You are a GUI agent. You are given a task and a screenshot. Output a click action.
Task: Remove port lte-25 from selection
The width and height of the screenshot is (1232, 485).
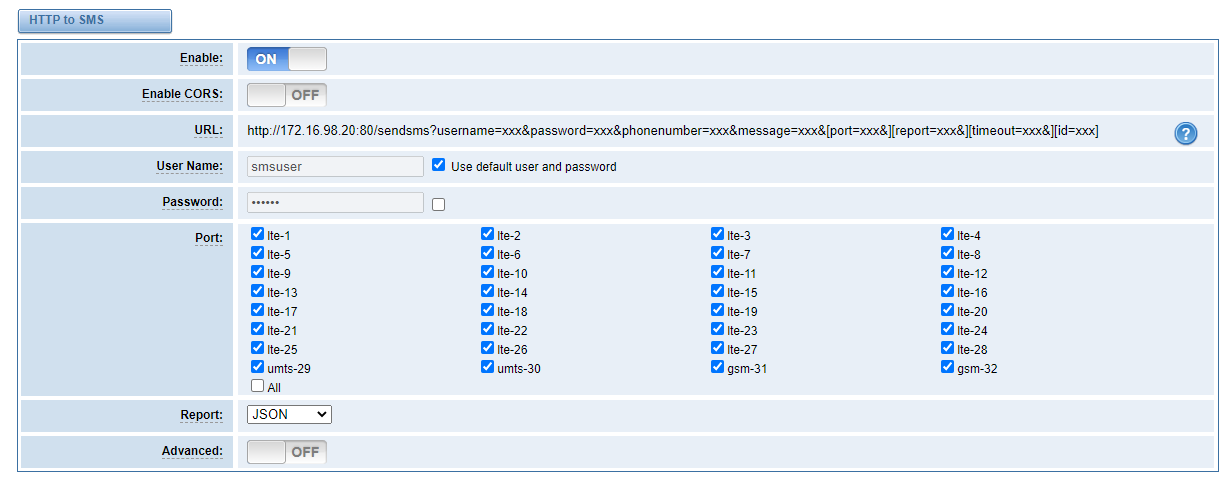(x=258, y=348)
